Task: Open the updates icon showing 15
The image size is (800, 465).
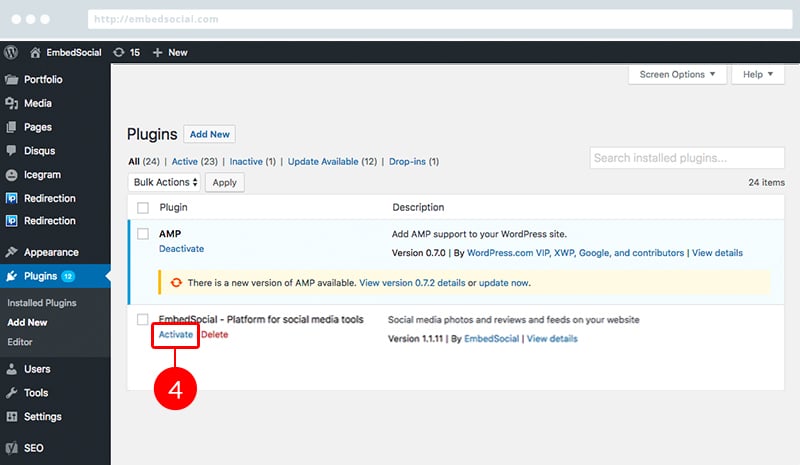Action: click(119, 53)
